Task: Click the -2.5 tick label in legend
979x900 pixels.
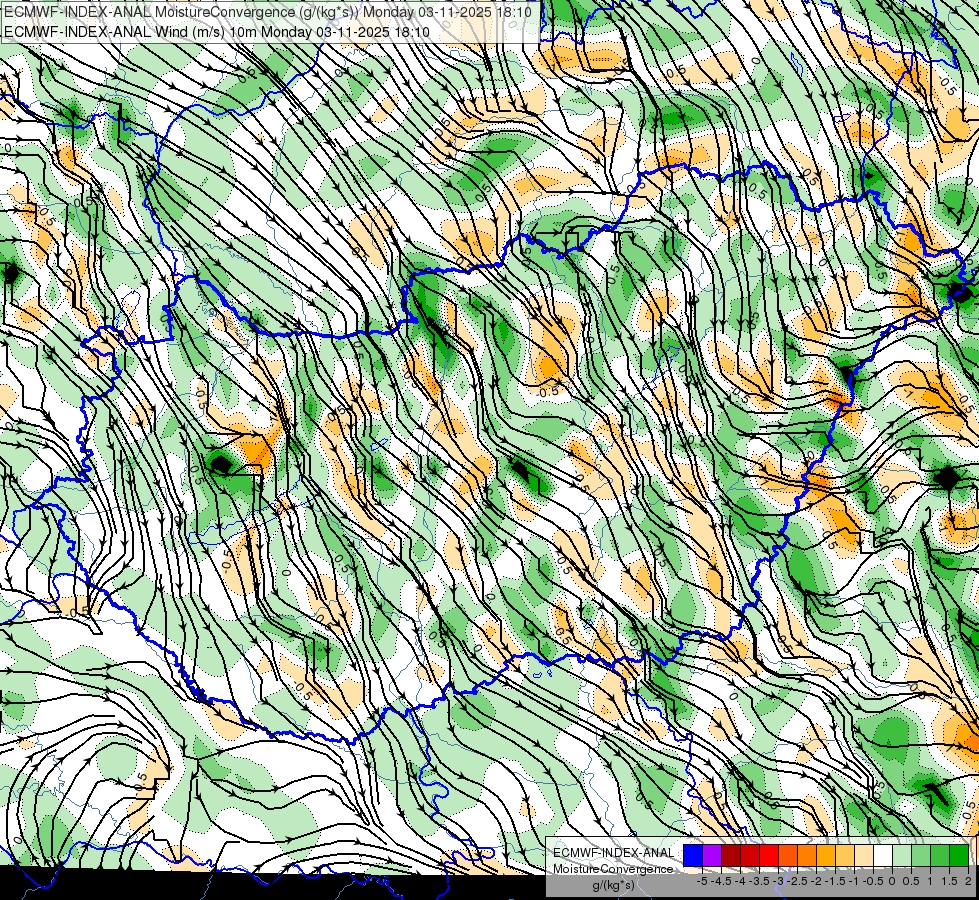Action: [x=797, y=881]
